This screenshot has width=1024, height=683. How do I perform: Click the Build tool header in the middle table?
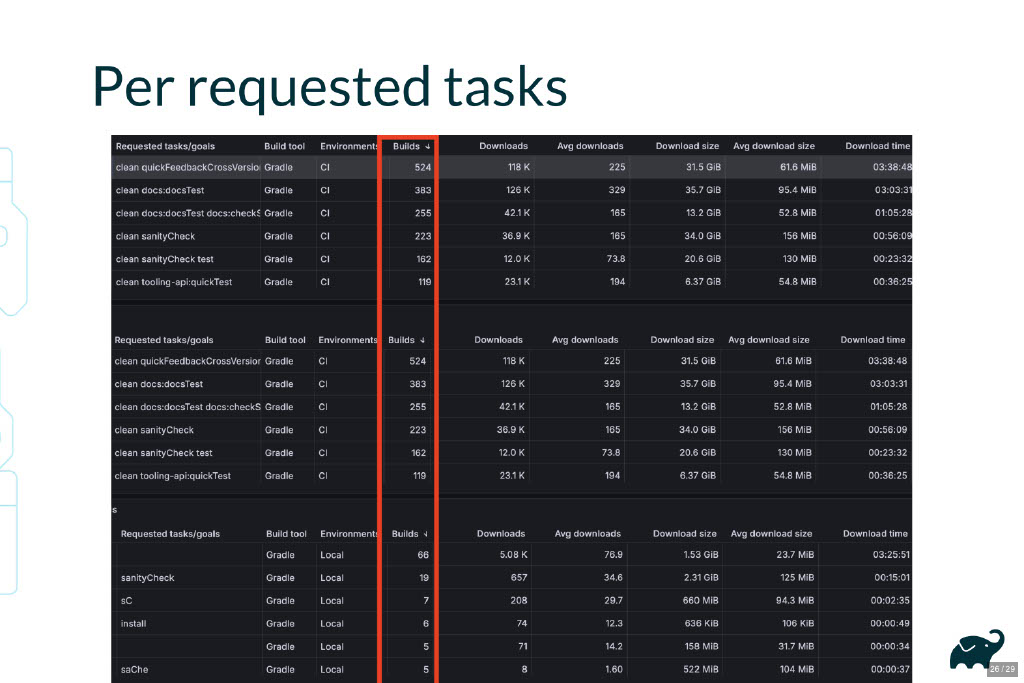[285, 340]
